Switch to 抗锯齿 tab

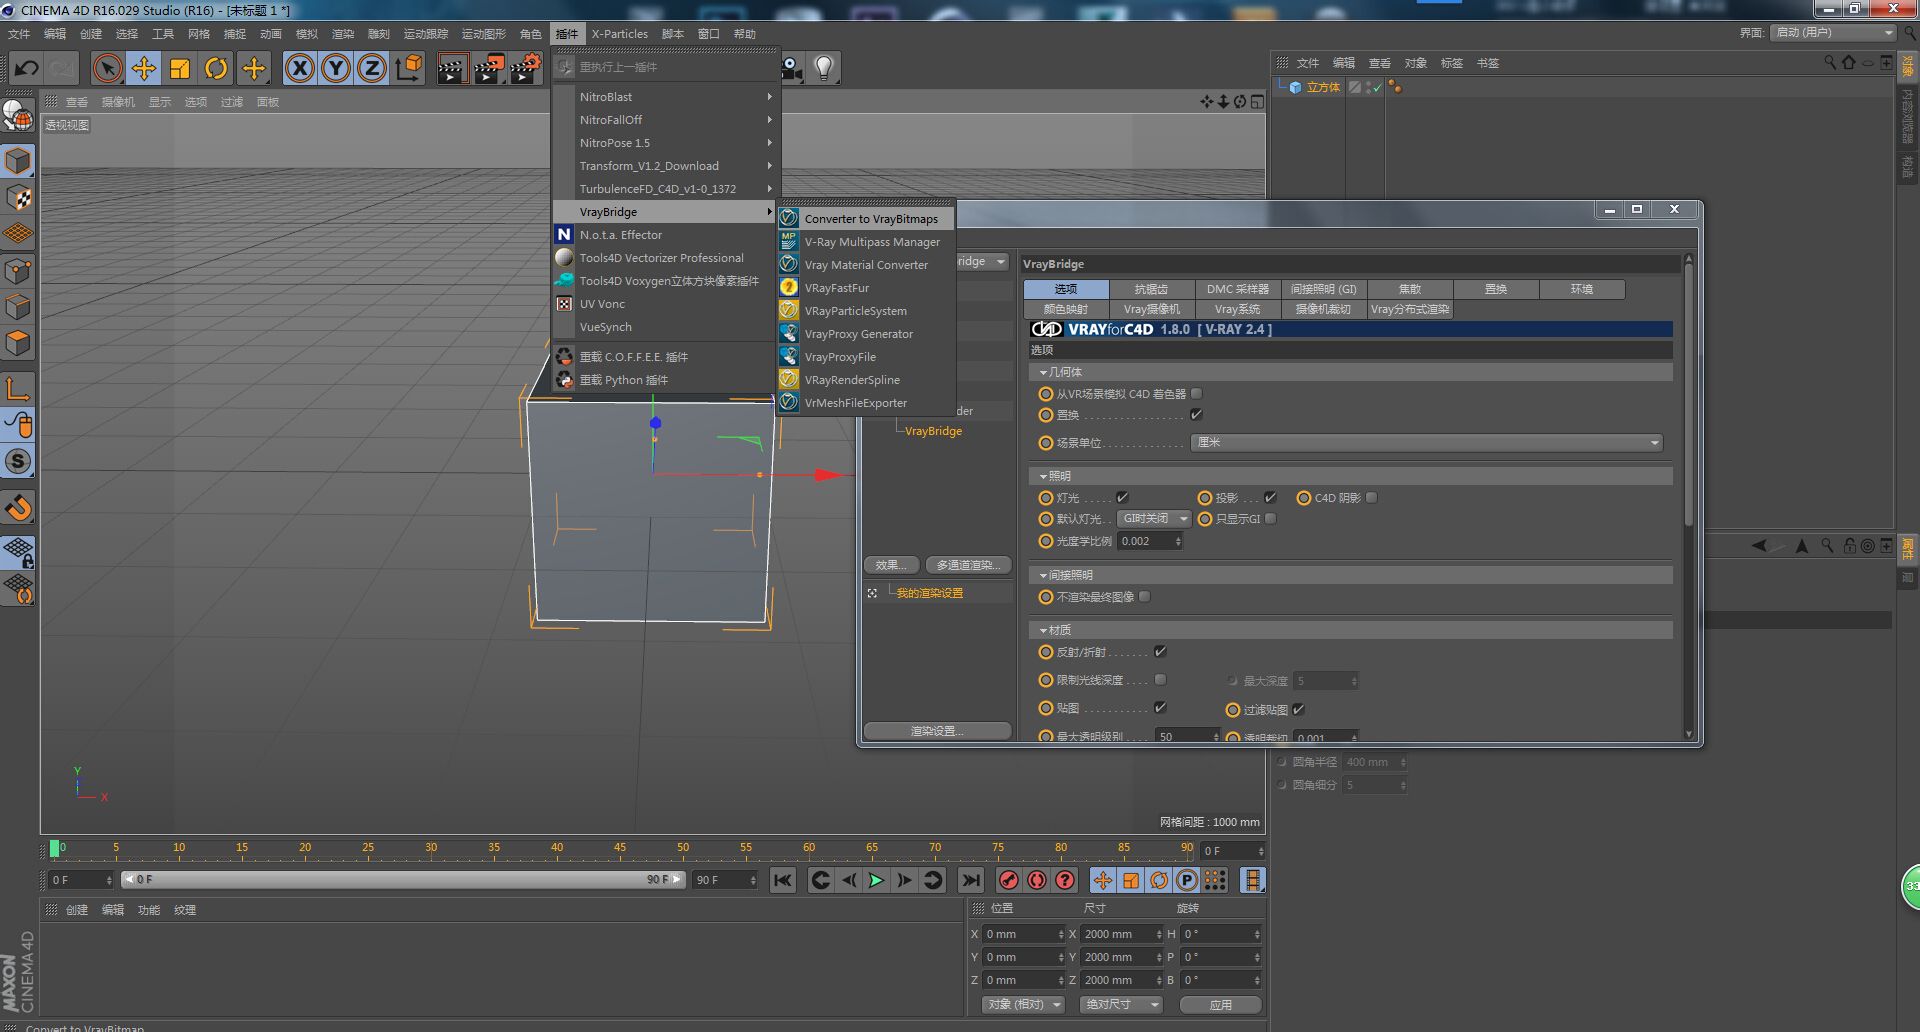(1151, 289)
